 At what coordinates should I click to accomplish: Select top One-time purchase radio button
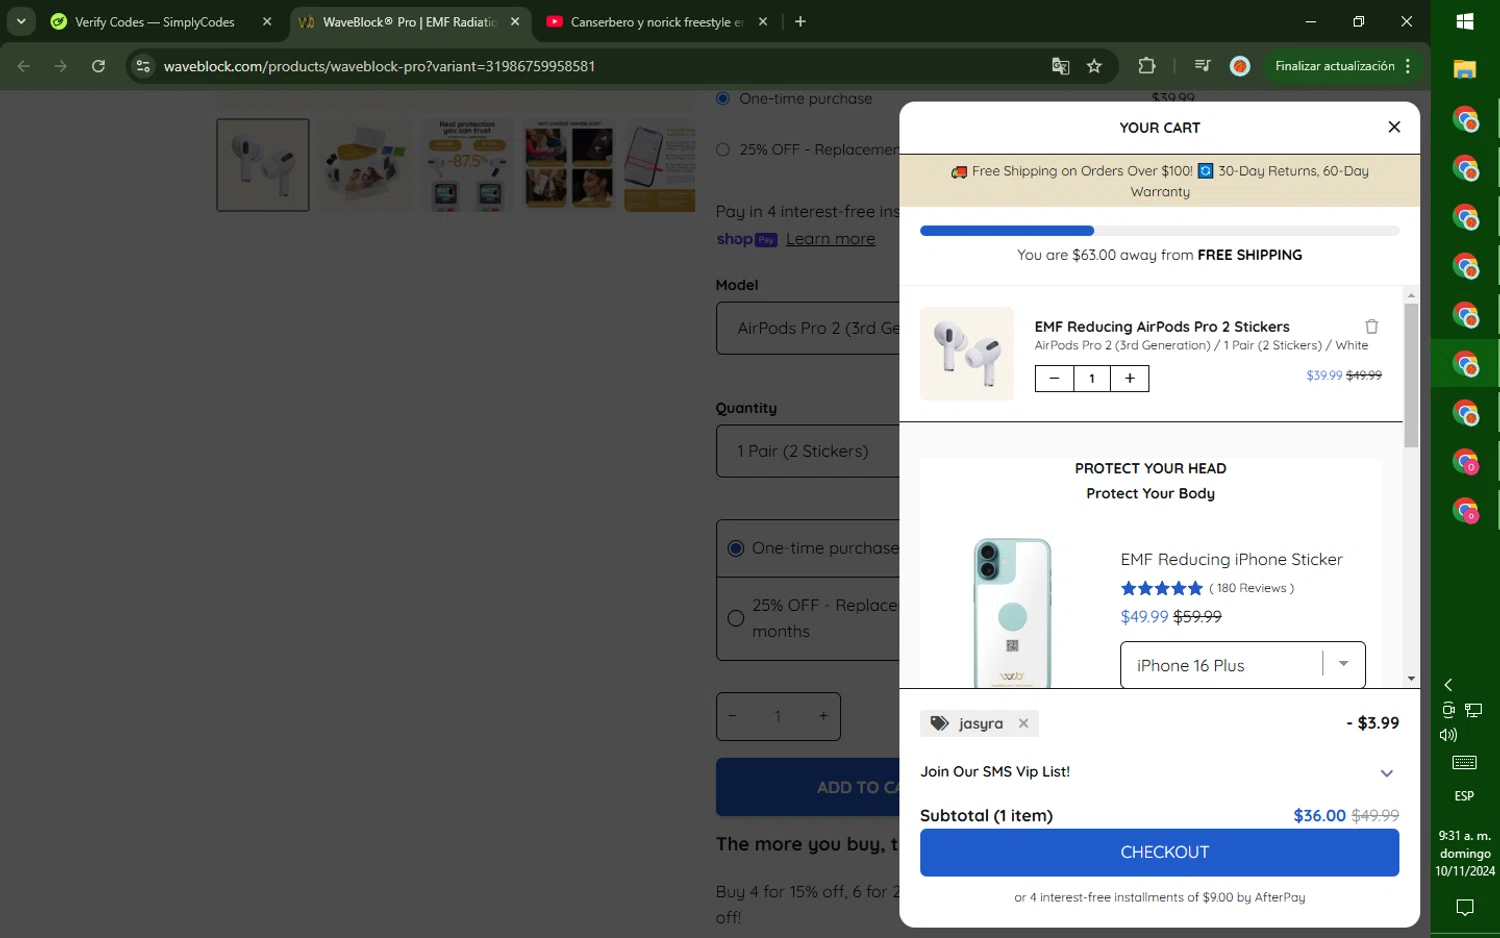pos(723,98)
